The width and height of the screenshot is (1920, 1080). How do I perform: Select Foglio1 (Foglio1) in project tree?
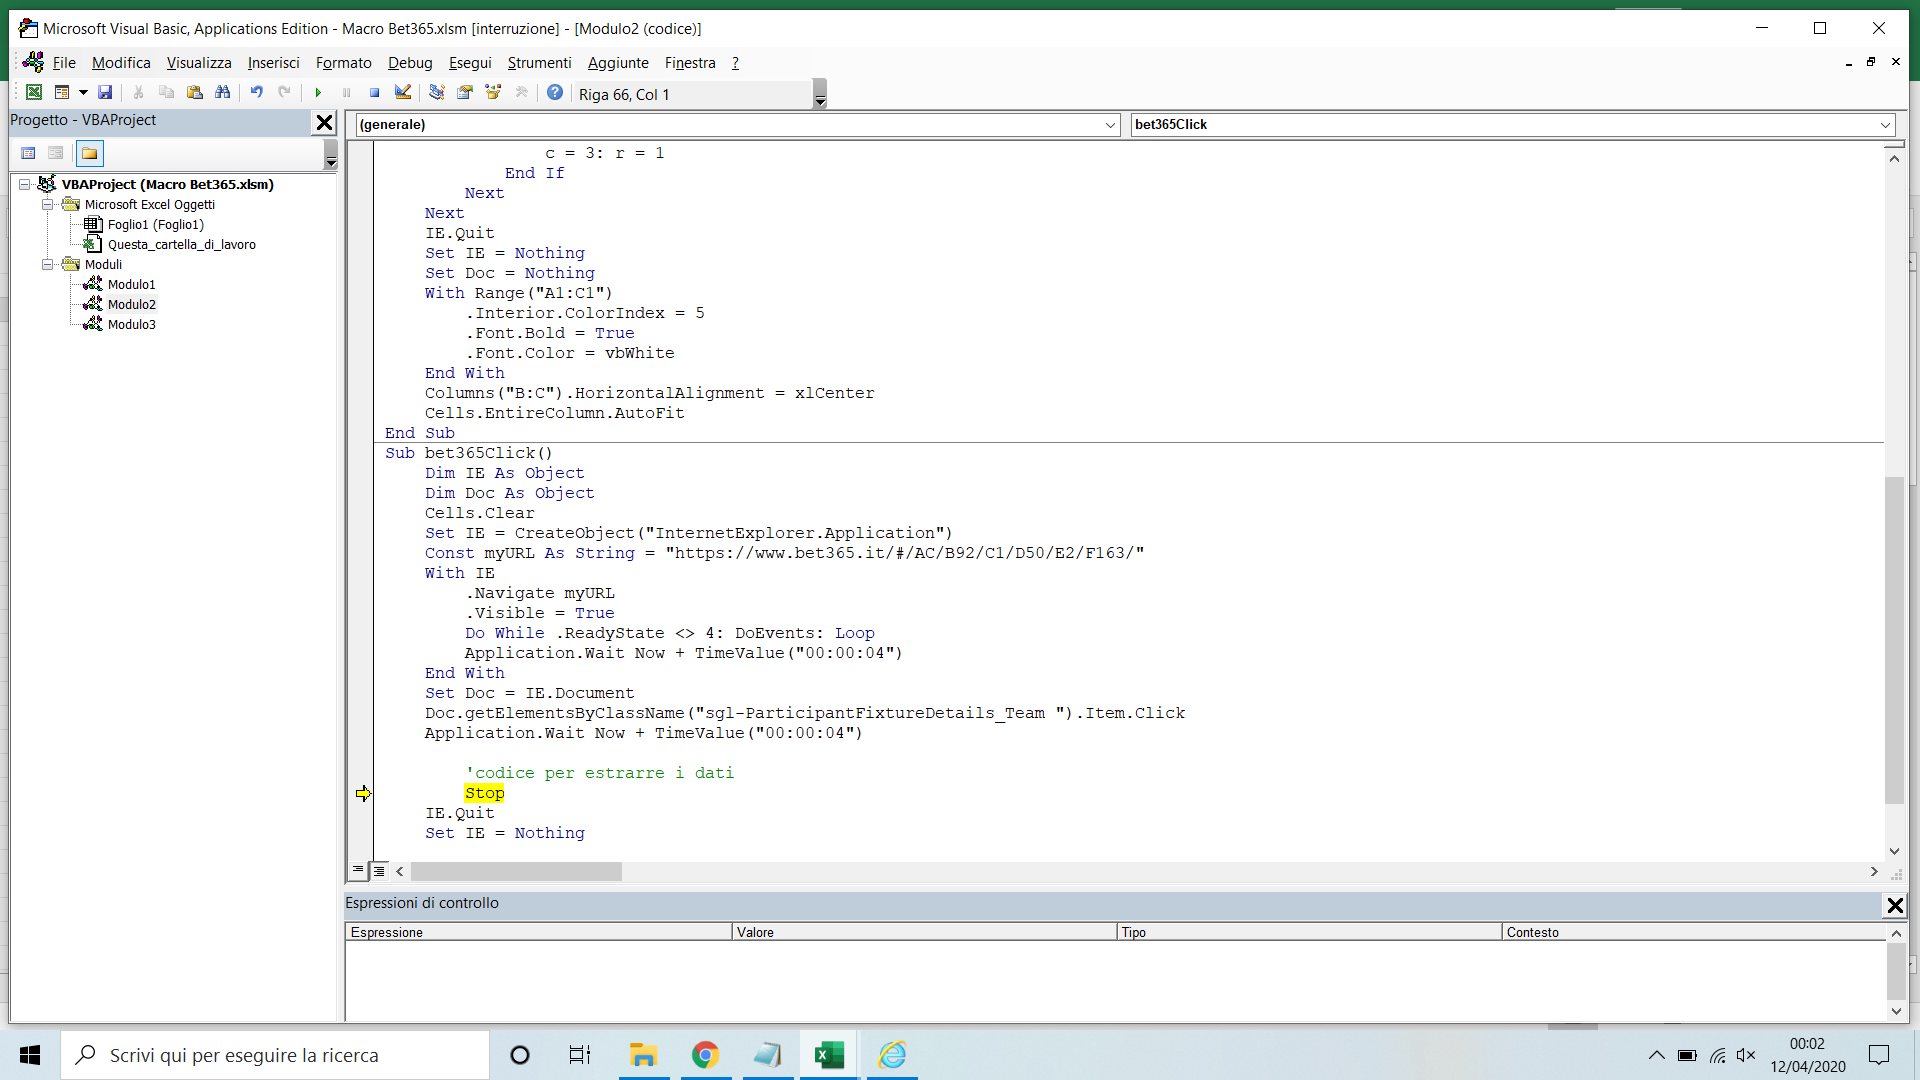155,225
